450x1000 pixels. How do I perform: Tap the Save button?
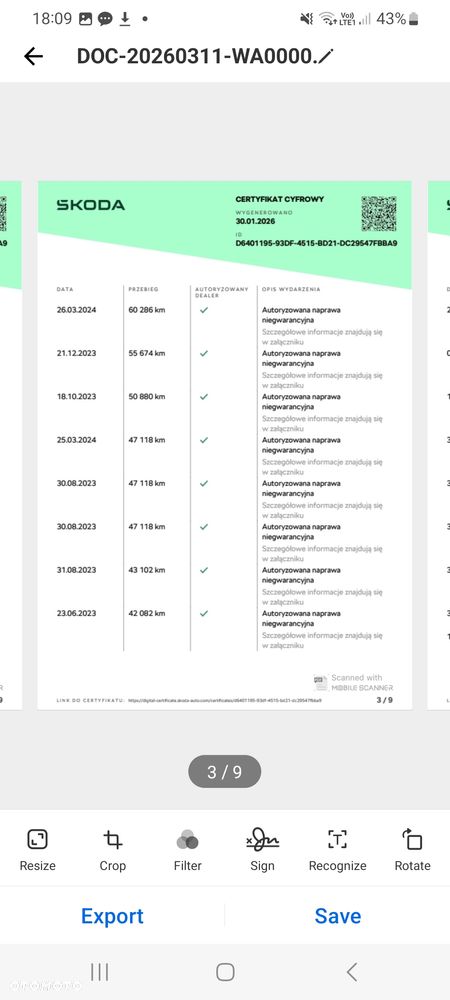pyautogui.click(x=338, y=916)
